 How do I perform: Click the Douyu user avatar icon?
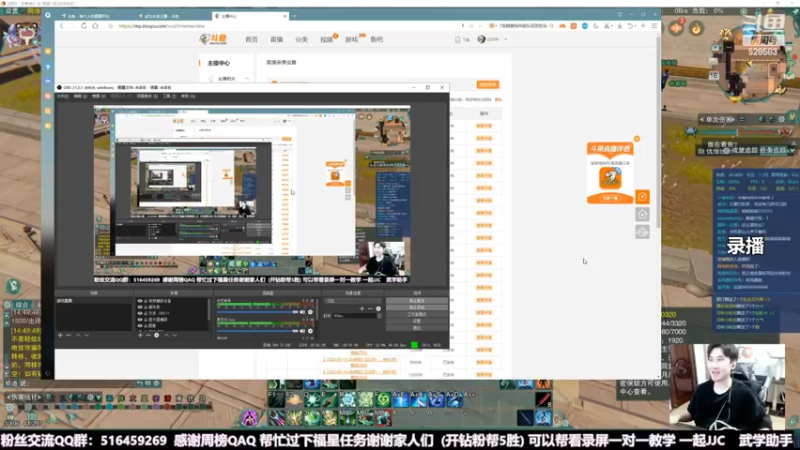(481, 39)
